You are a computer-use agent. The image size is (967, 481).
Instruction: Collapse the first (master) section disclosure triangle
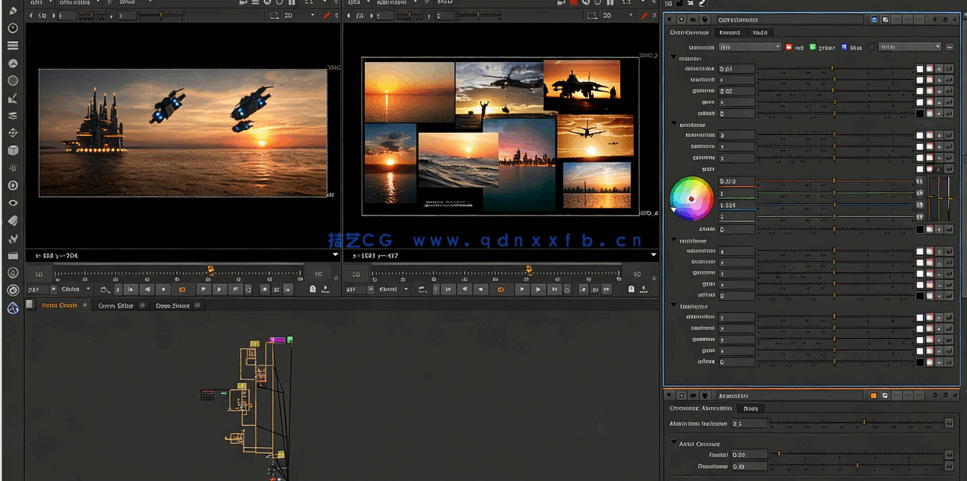[x=673, y=59]
